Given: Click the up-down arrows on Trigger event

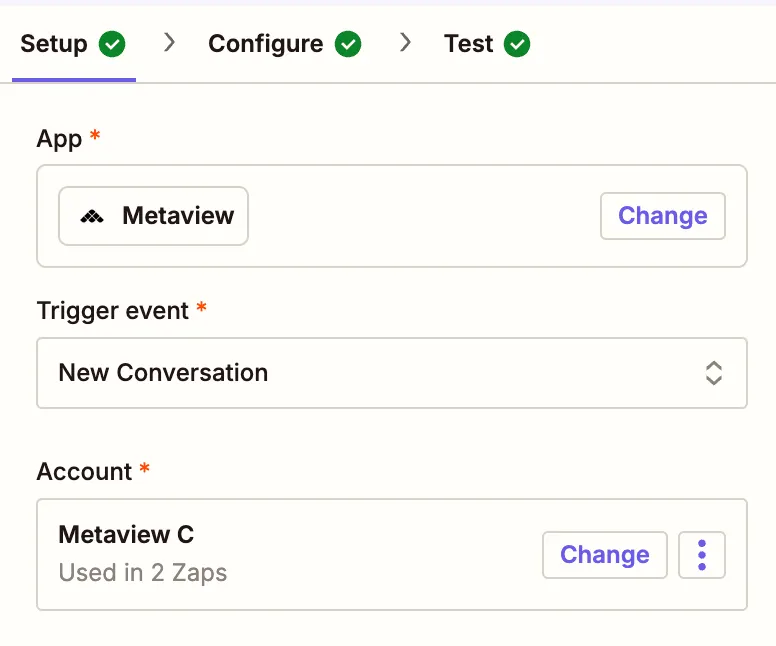Looking at the screenshot, I should coord(714,373).
